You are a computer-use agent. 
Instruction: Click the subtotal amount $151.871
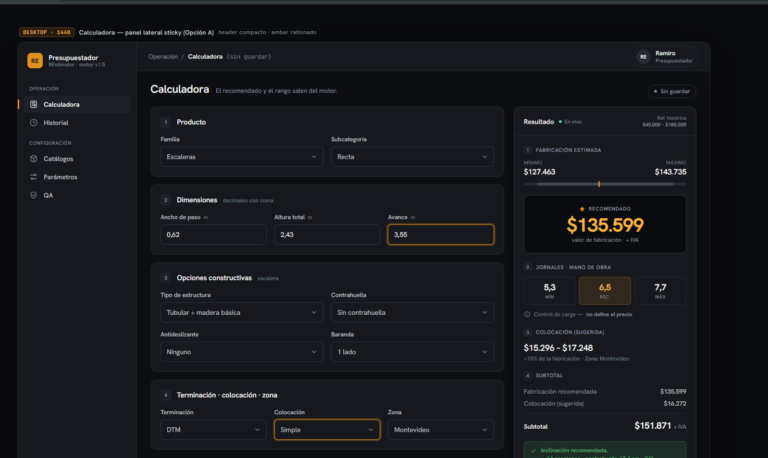652,426
